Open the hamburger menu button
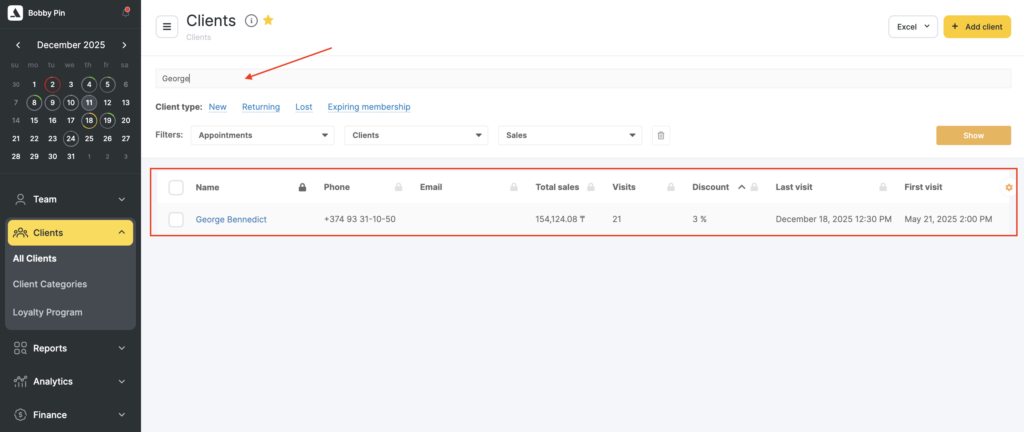Image resolution: width=1024 pixels, height=432 pixels. (167, 27)
